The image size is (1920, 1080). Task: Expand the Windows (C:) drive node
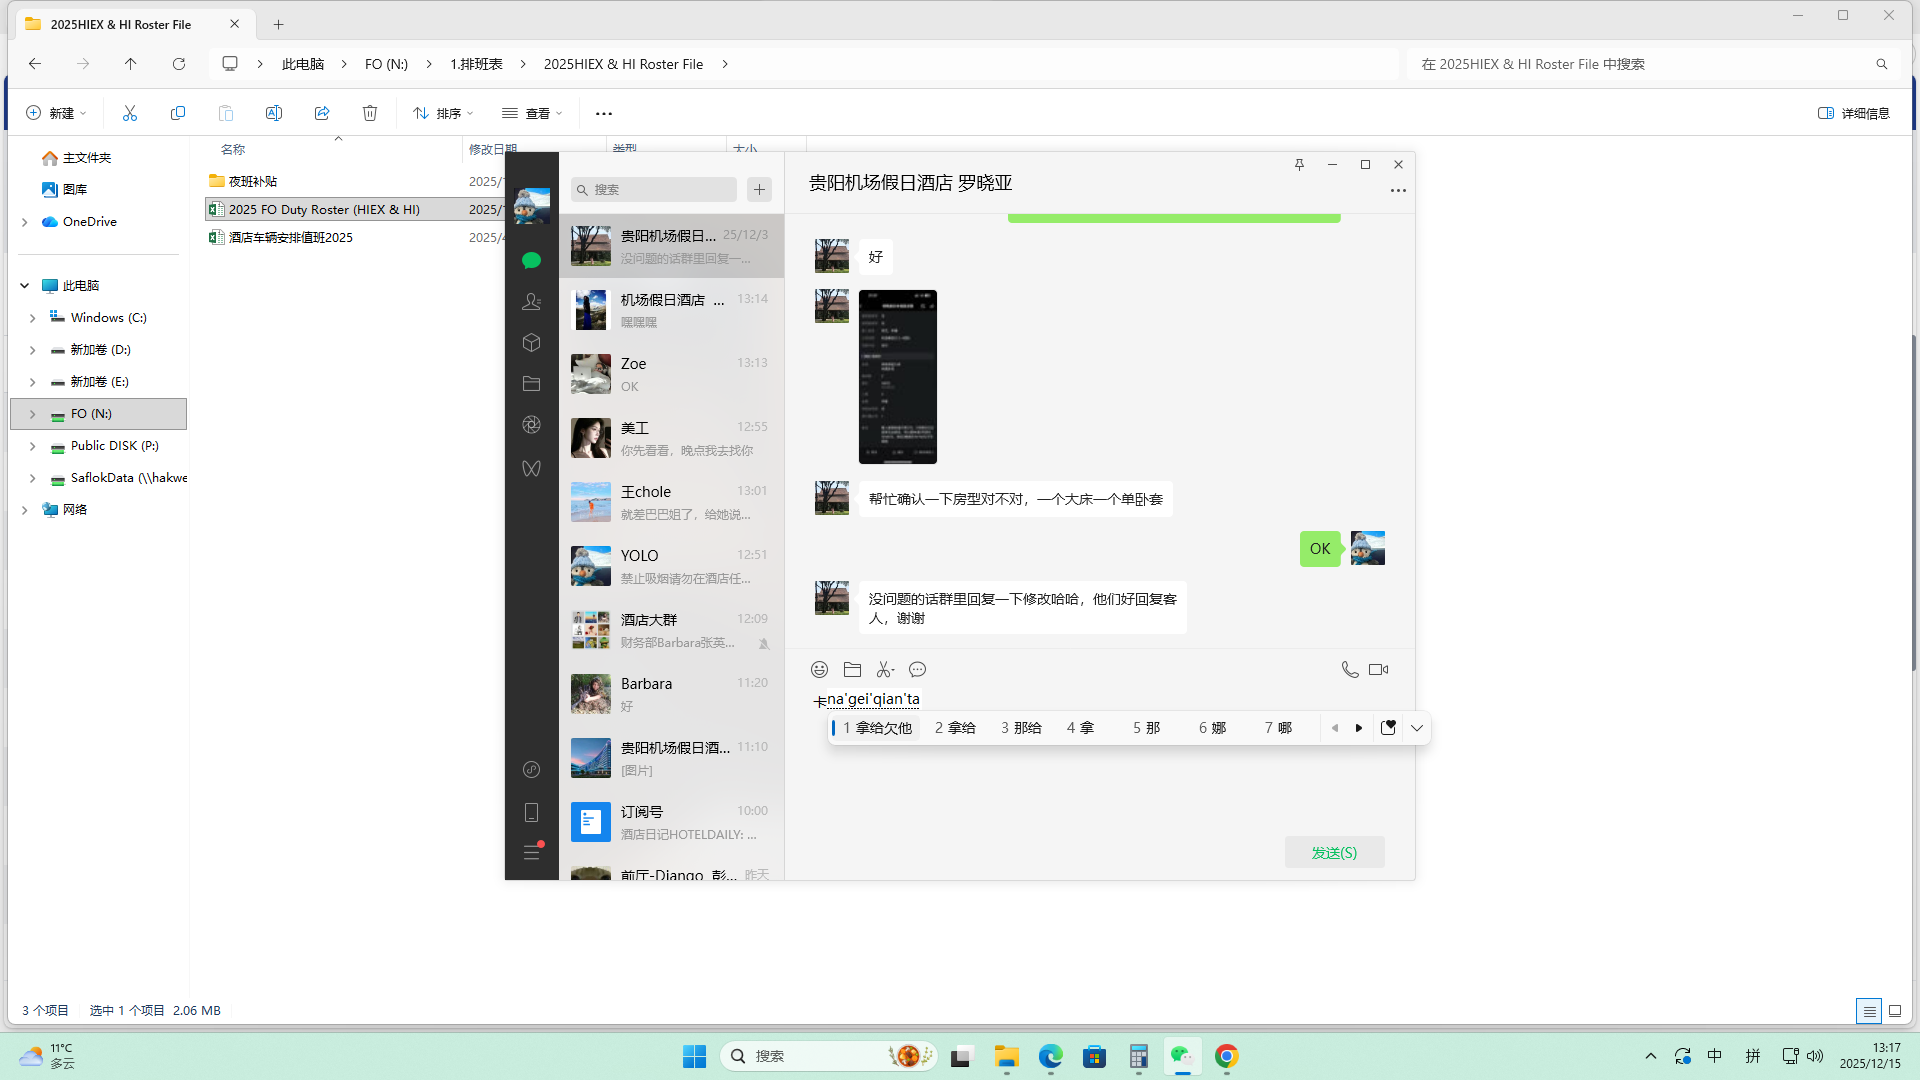point(32,318)
